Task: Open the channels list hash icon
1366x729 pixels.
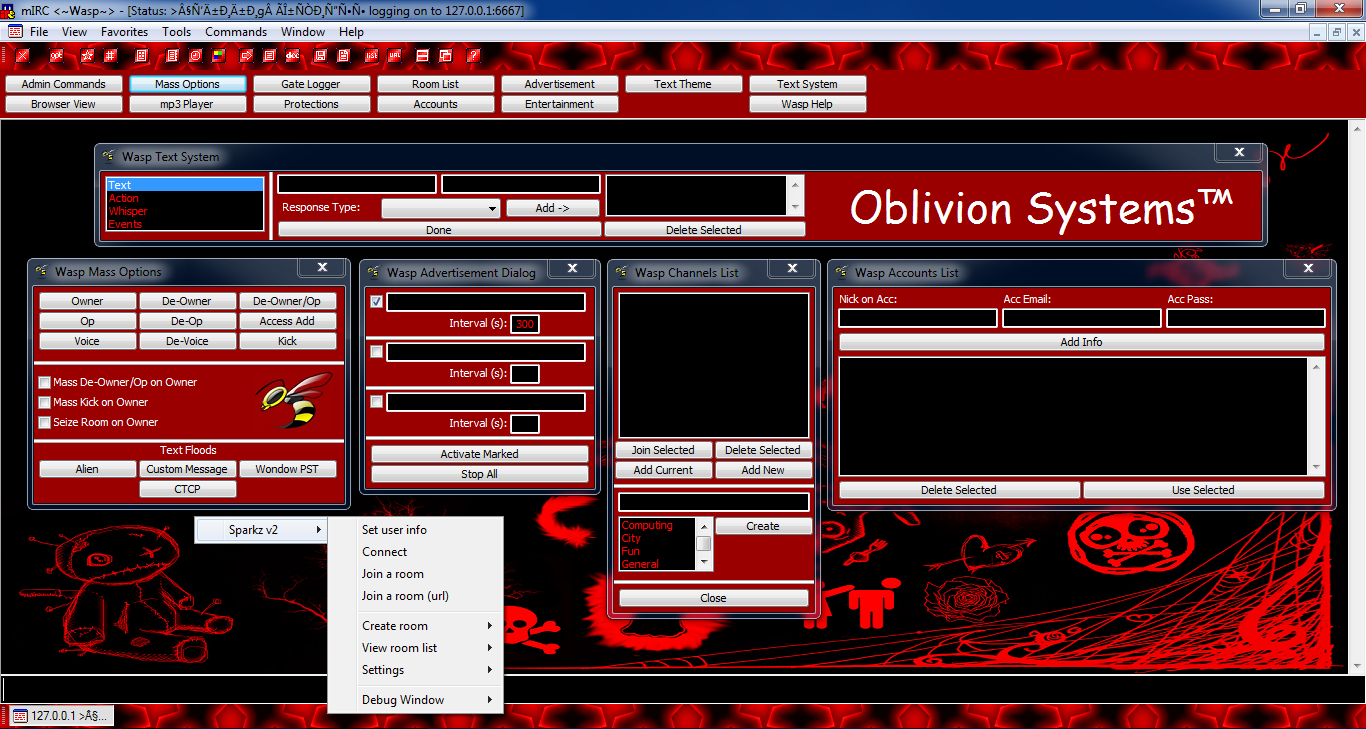Action: [110, 56]
